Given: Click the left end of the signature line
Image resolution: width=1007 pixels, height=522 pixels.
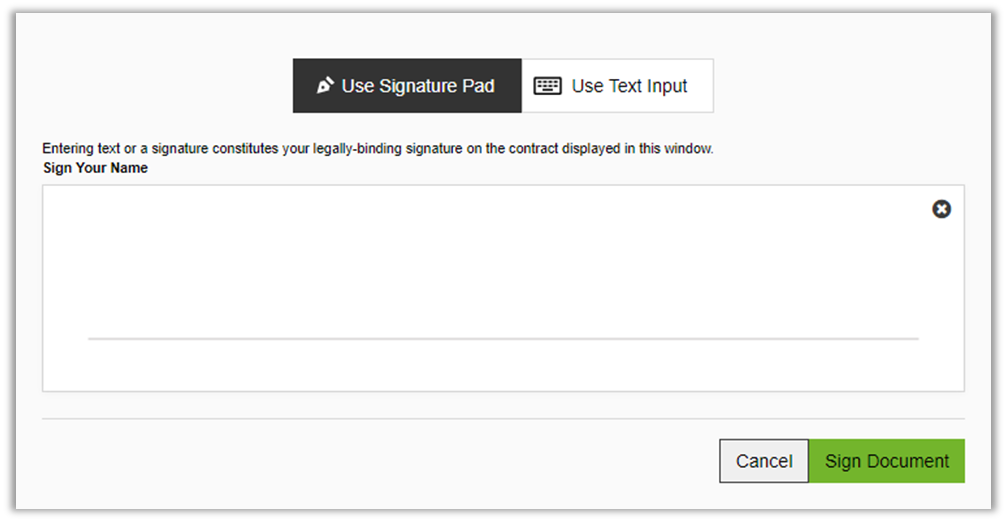Looking at the screenshot, I should [92, 339].
